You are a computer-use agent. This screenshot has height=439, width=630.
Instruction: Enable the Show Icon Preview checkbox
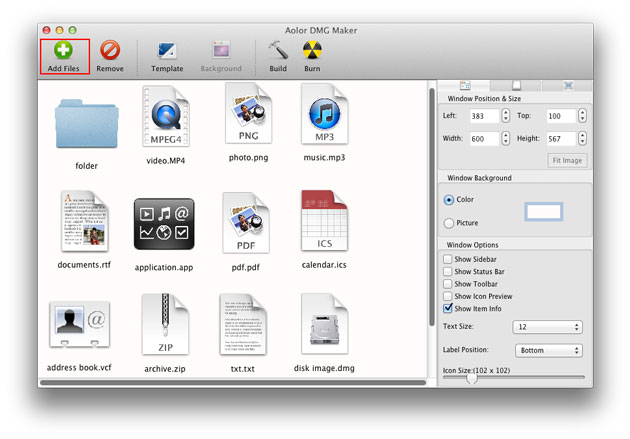tap(448, 296)
